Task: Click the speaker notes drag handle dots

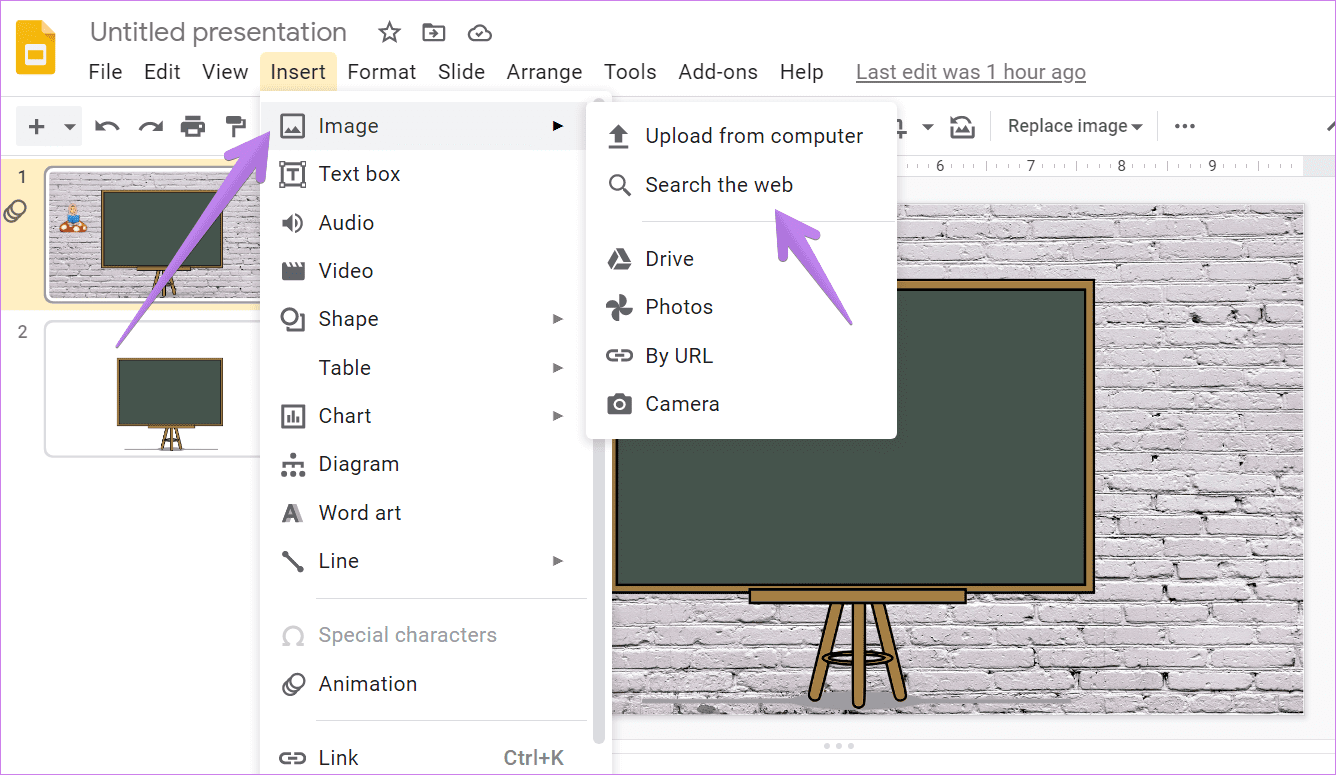Action: [837, 746]
